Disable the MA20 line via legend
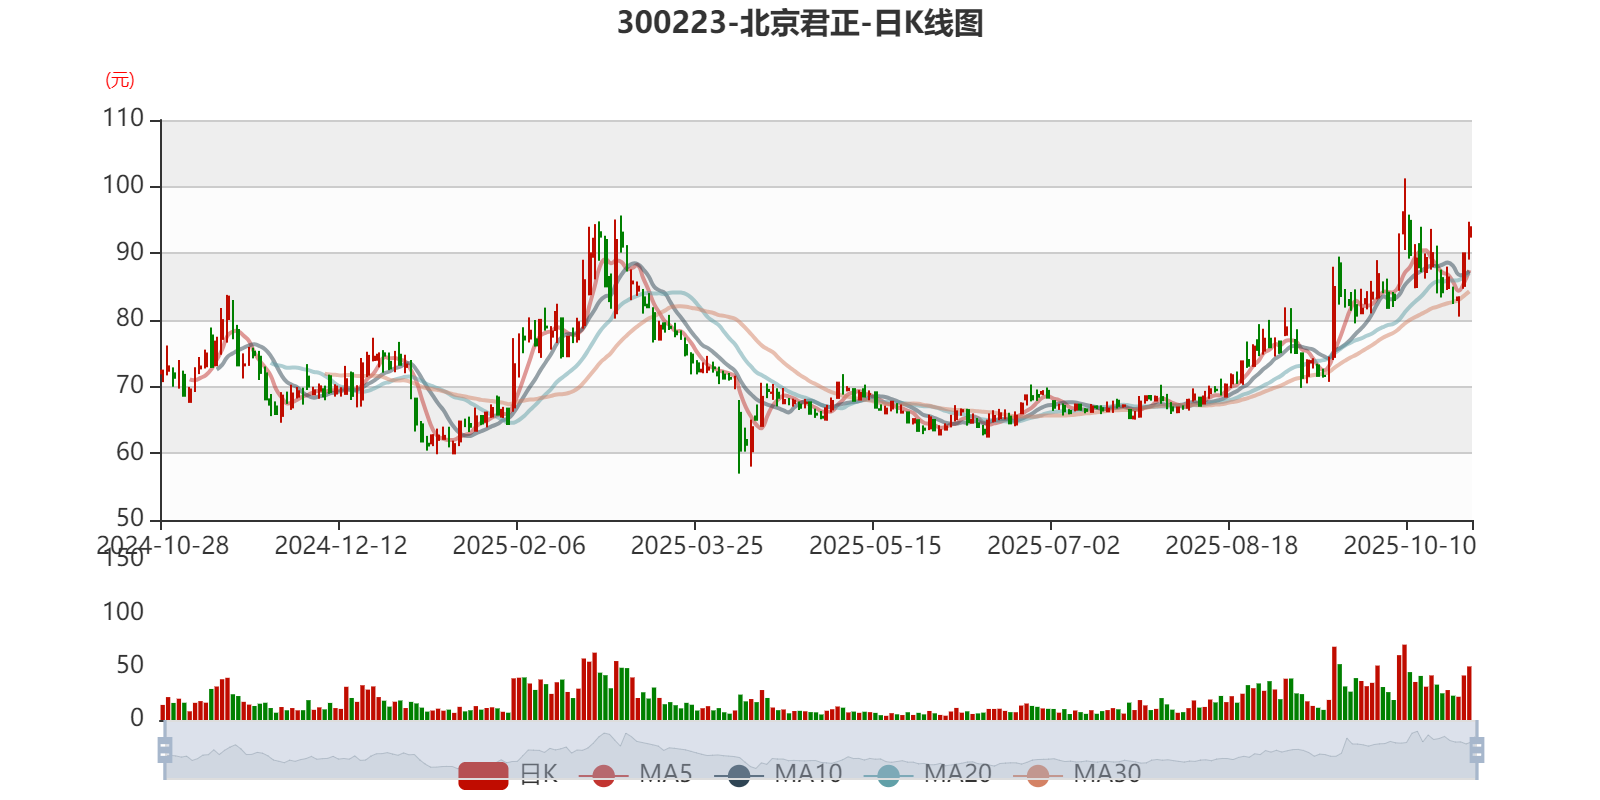Viewport: 1600px width, 800px height. (x=927, y=774)
